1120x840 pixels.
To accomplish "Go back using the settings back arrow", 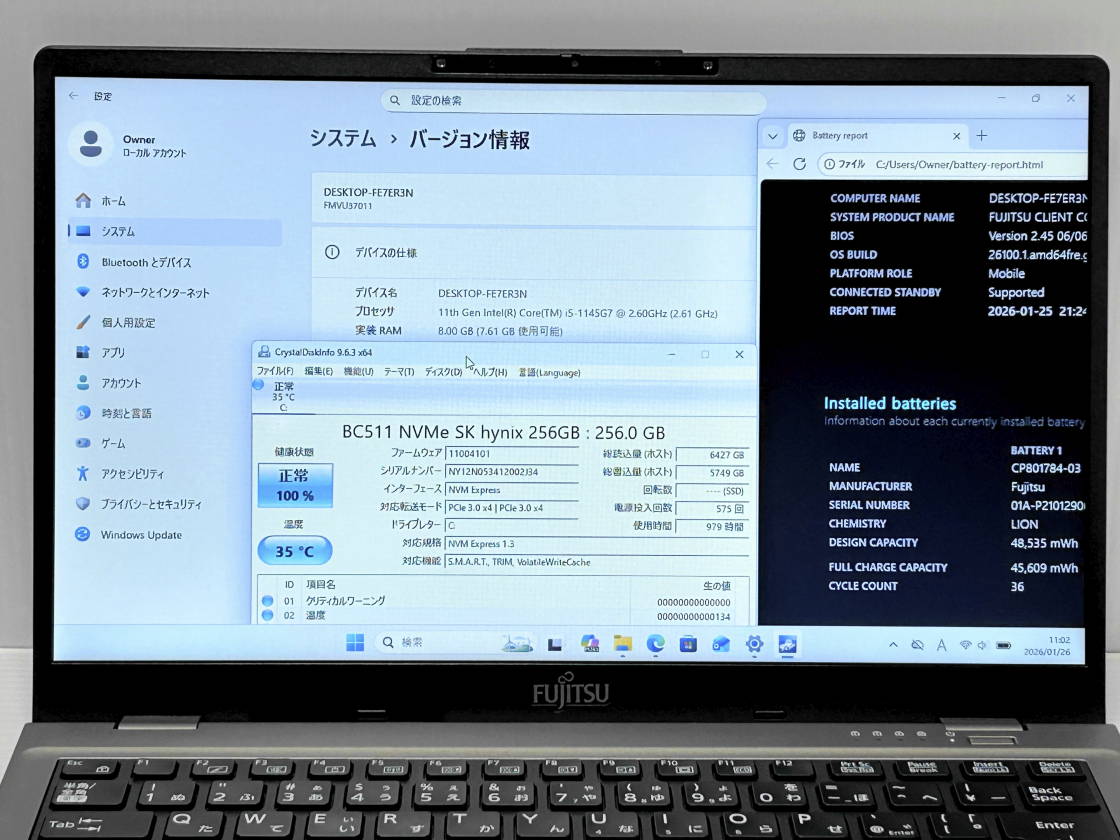I will pos(74,96).
